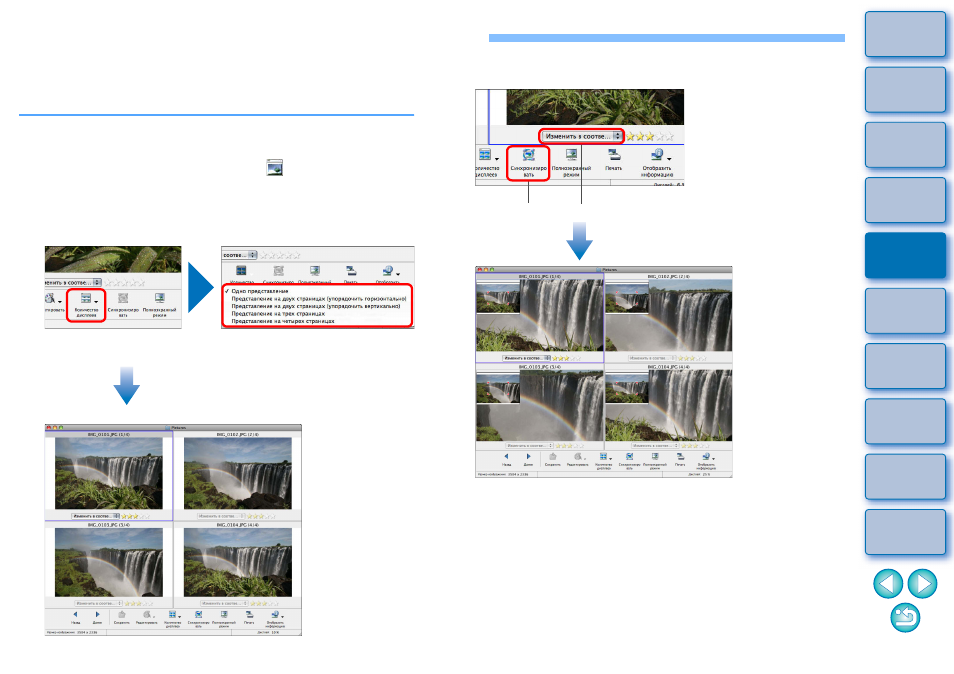Click Печать icon in bottom-left four-pane window
Image resolution: width=954 pixels, height=674 pixels.
point(249,614)
